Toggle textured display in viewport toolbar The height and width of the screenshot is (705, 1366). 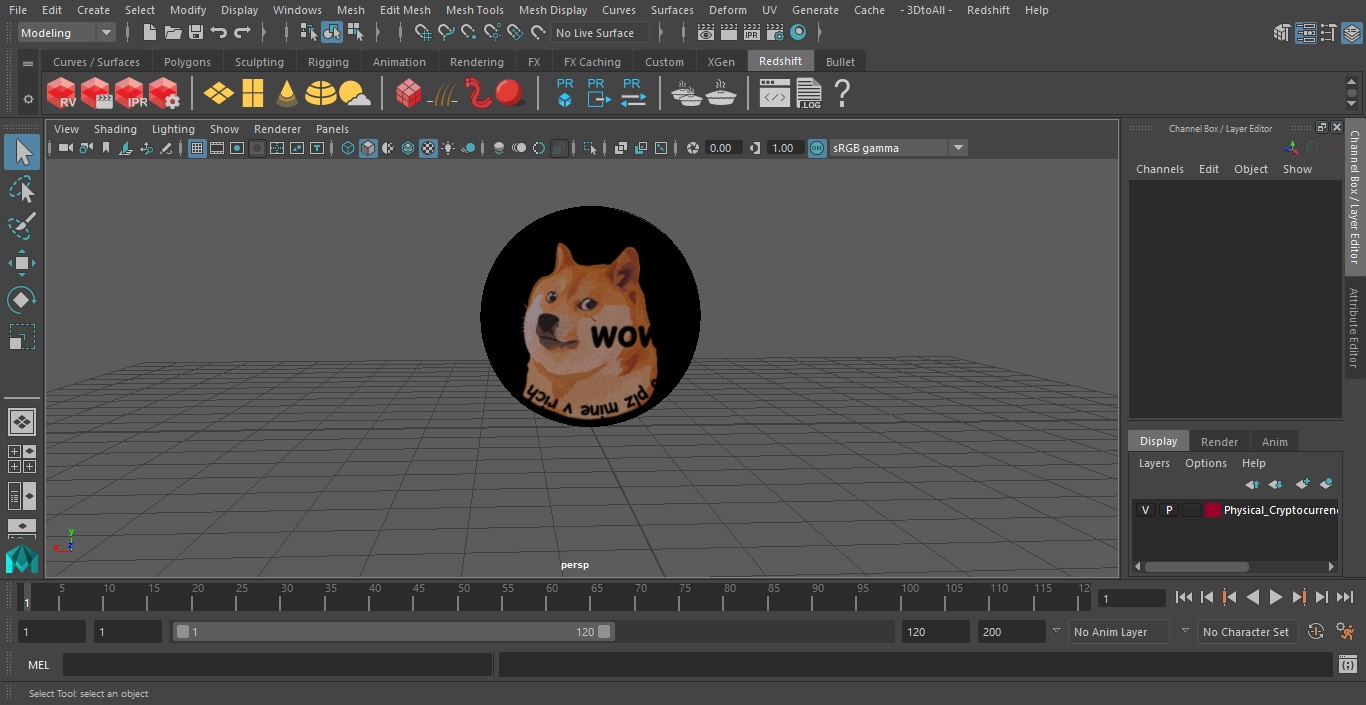click(428, 148)
